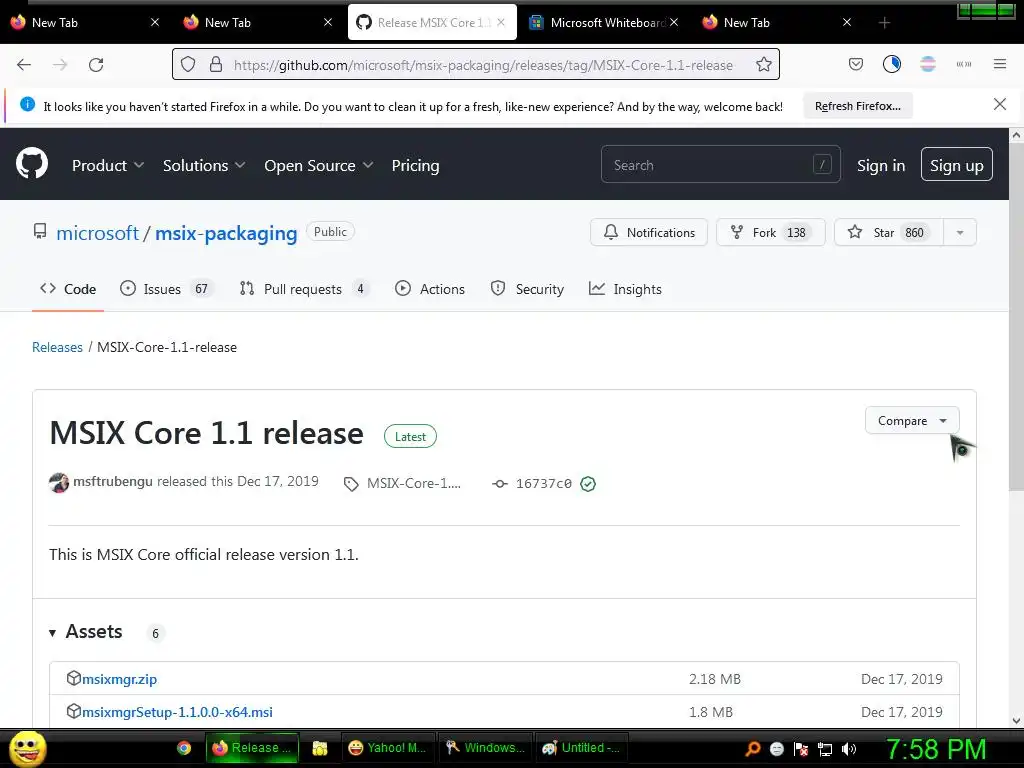
Task: Focus the GitHub search field
Action: 720,165
